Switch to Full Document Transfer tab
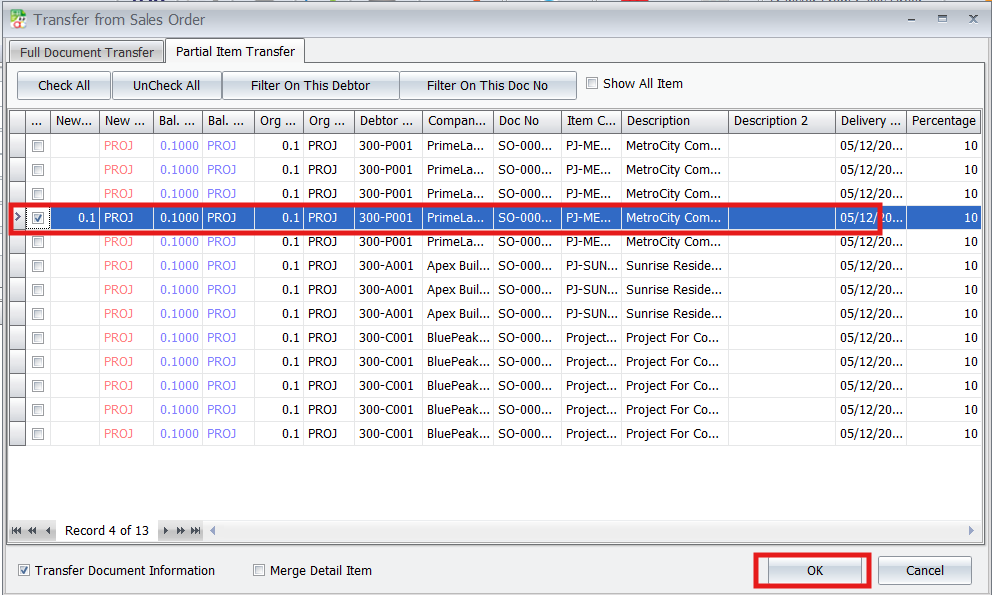Viewport: 992px width, 595px height. [87, 52]
